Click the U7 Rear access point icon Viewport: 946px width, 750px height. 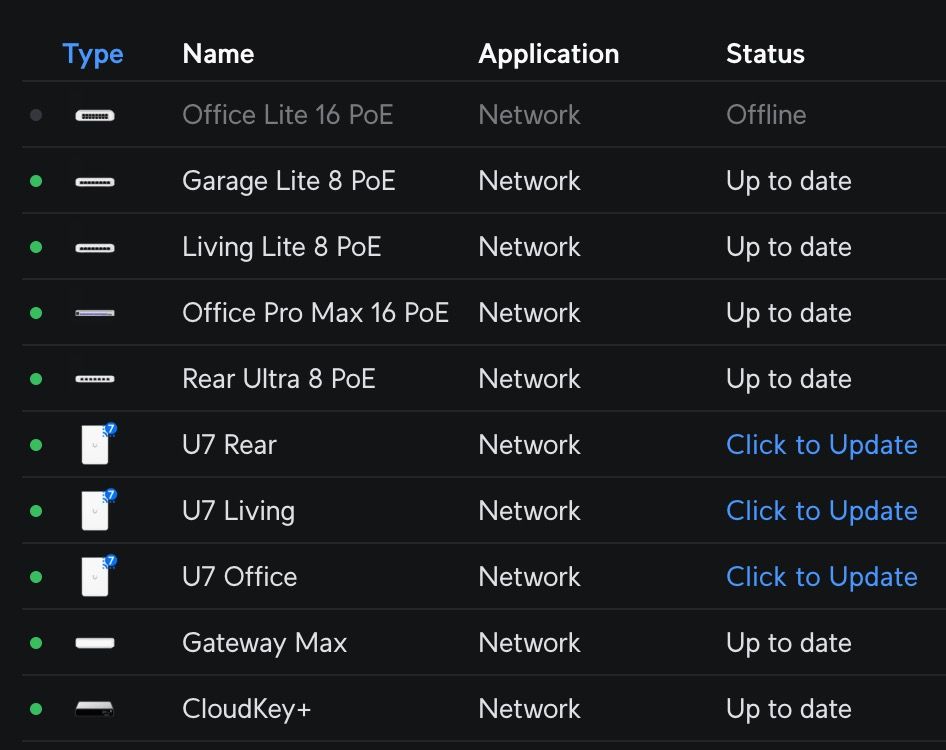click(96, 444)
